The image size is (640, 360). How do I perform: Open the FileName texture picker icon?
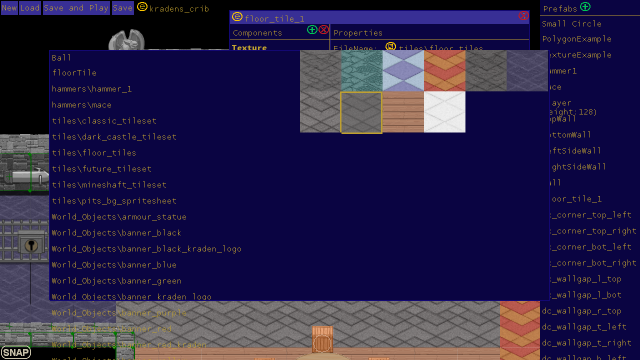[391, 46]
